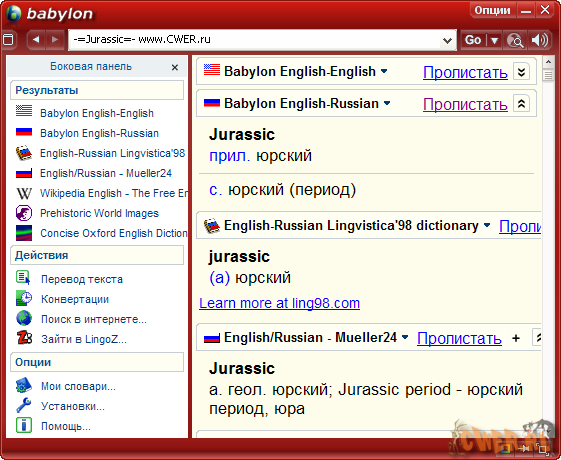Open the search term history dropdown
The width and height of the screenshot is (561, 460).
click(x=447, y=40)
